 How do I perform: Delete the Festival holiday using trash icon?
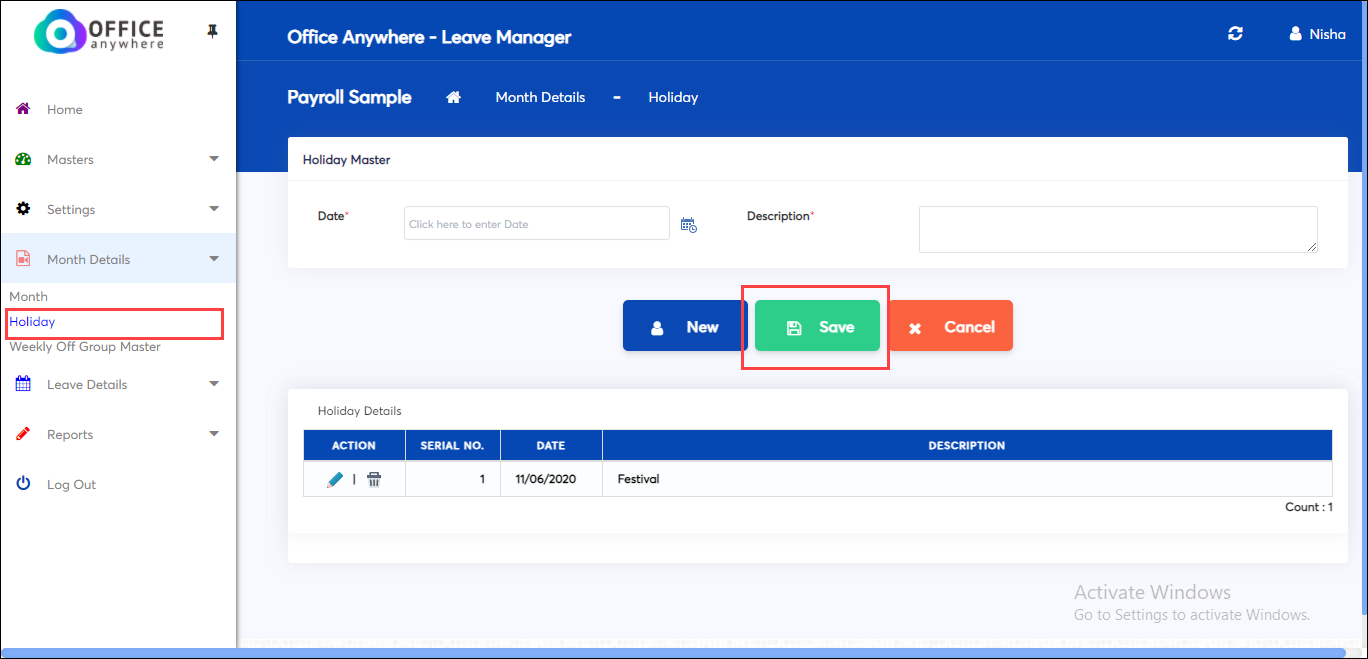374,479
